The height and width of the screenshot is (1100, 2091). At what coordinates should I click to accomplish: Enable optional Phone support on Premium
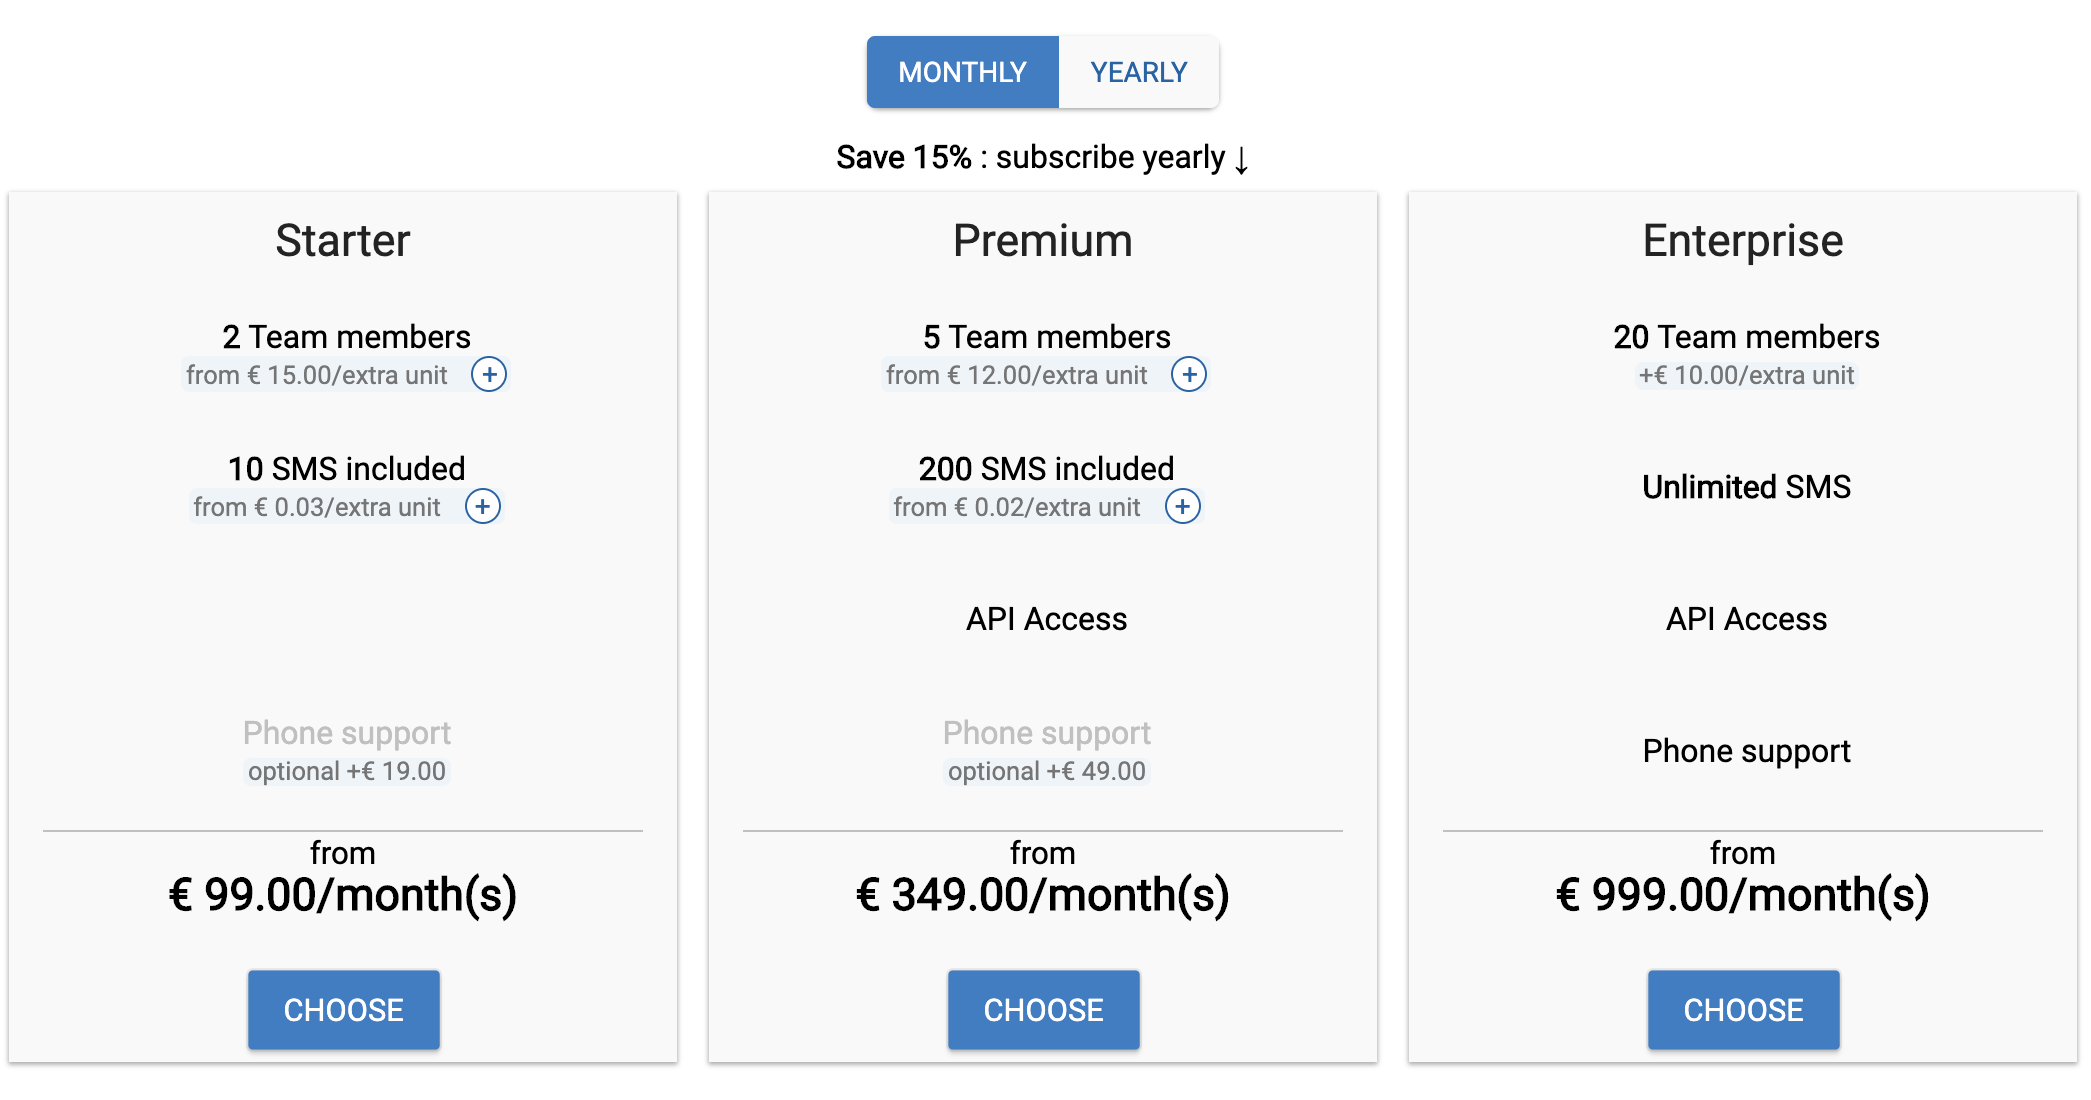pos(1046,771)
